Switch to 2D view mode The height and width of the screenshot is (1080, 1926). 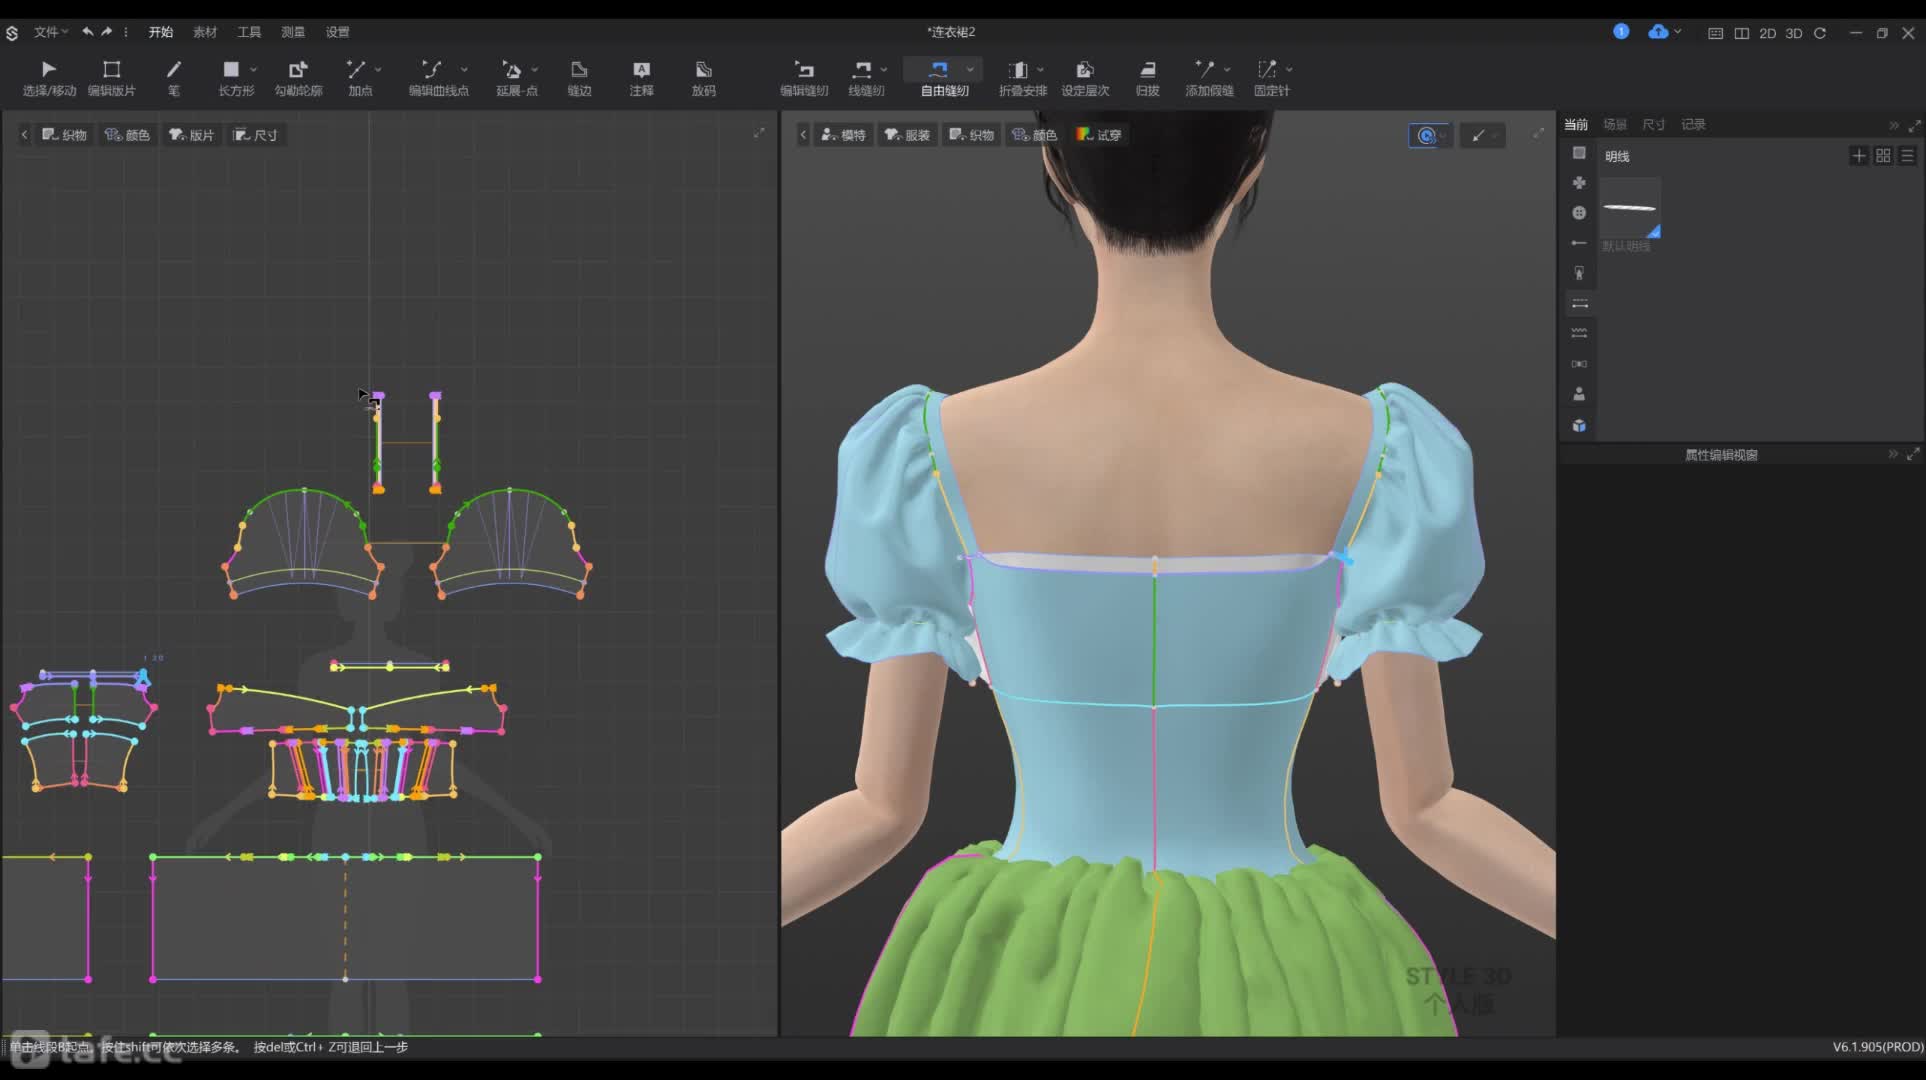click(1767, 33)
